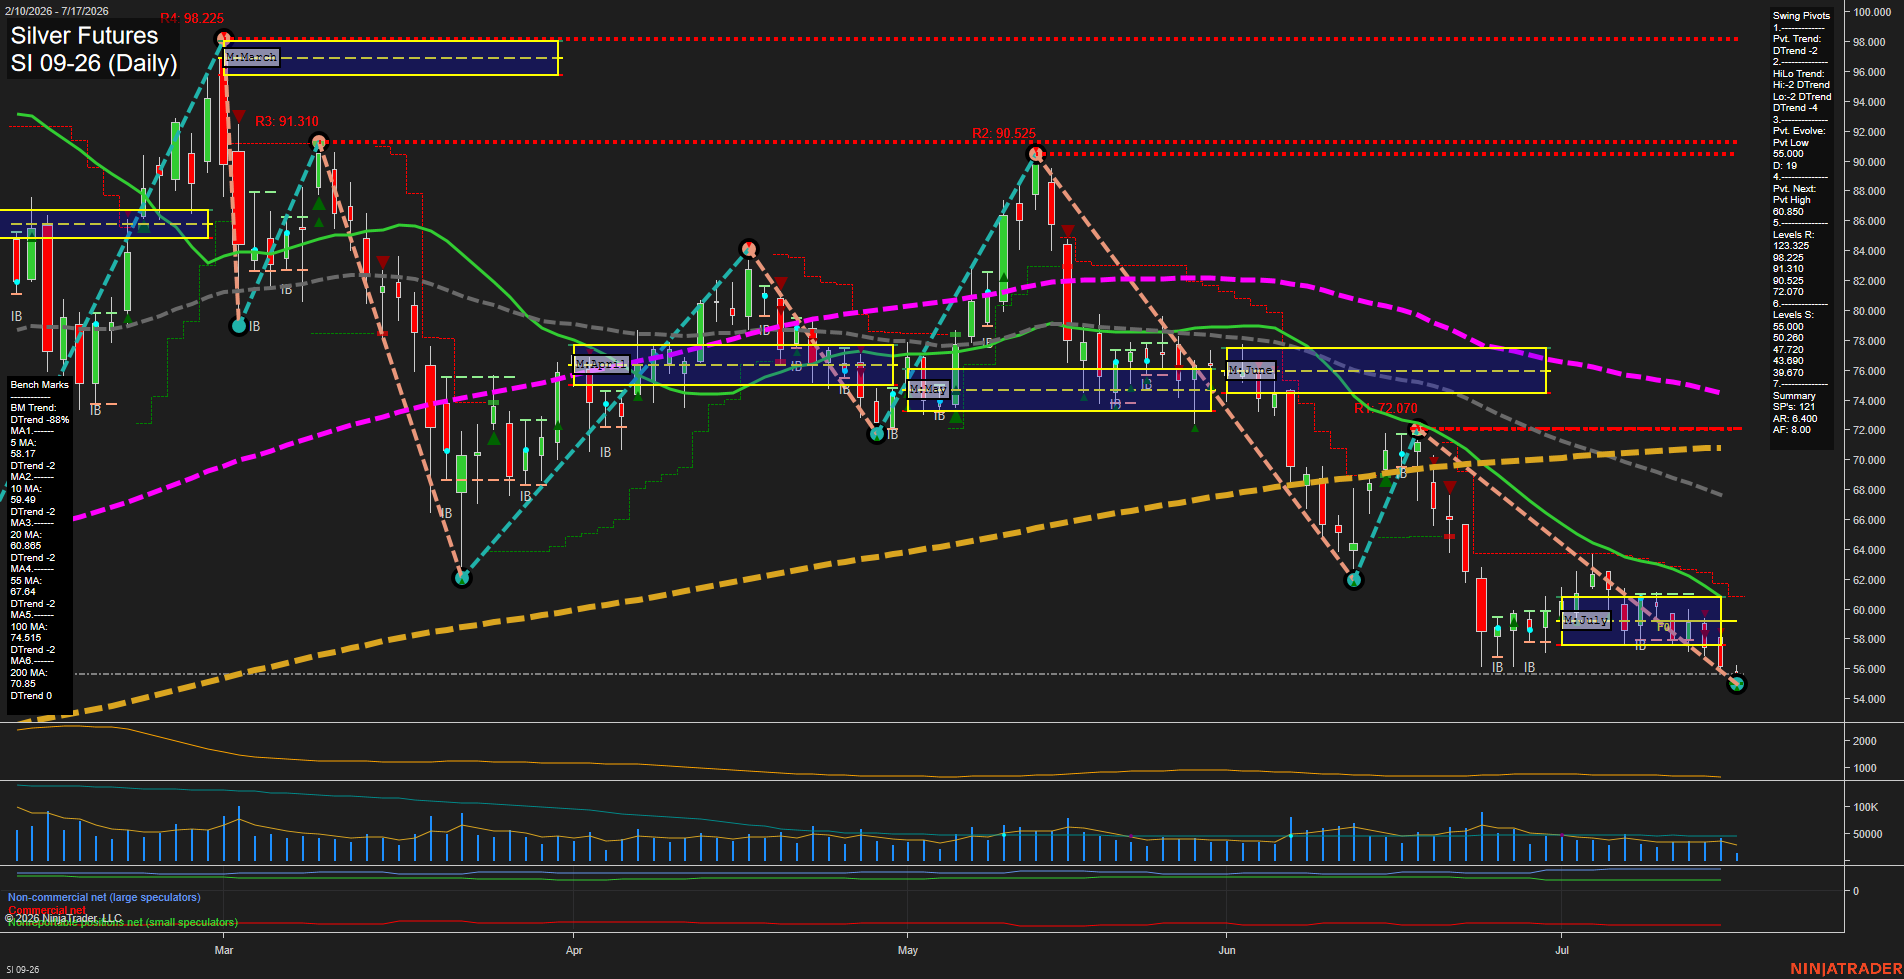Click the May label on time axis
The image size is (1904, 979).
tap(908, 950)
